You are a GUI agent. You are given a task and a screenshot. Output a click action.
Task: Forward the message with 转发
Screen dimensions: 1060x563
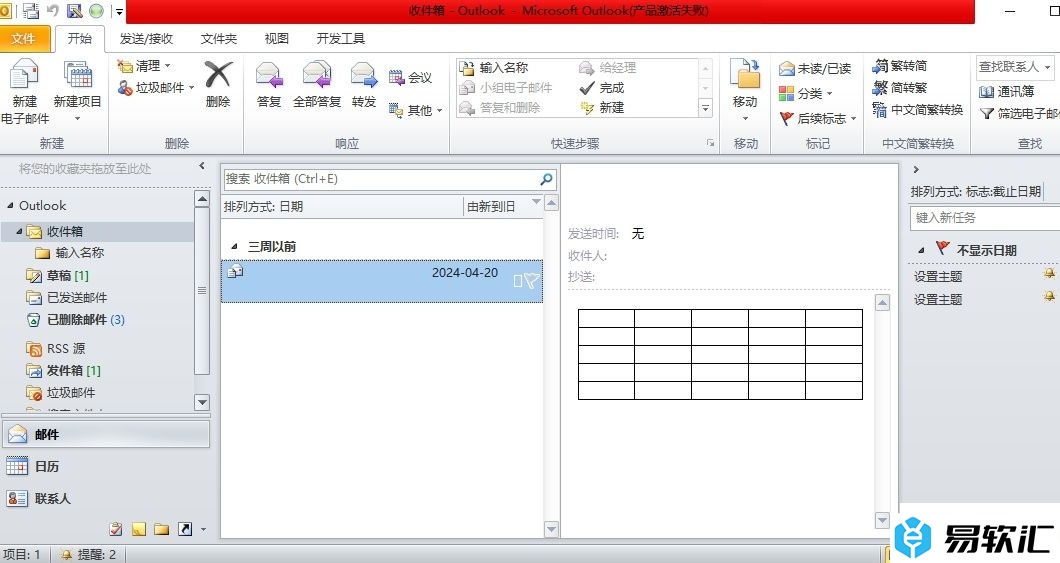pyautogui.click(x=364, y=84)
